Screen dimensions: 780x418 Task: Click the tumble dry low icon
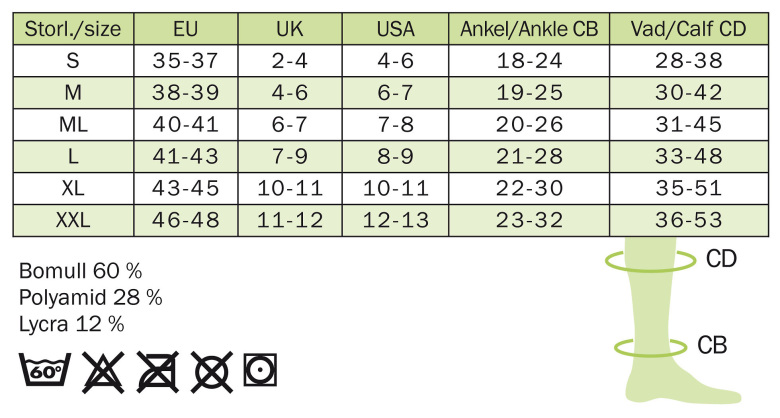coord(259,371)
